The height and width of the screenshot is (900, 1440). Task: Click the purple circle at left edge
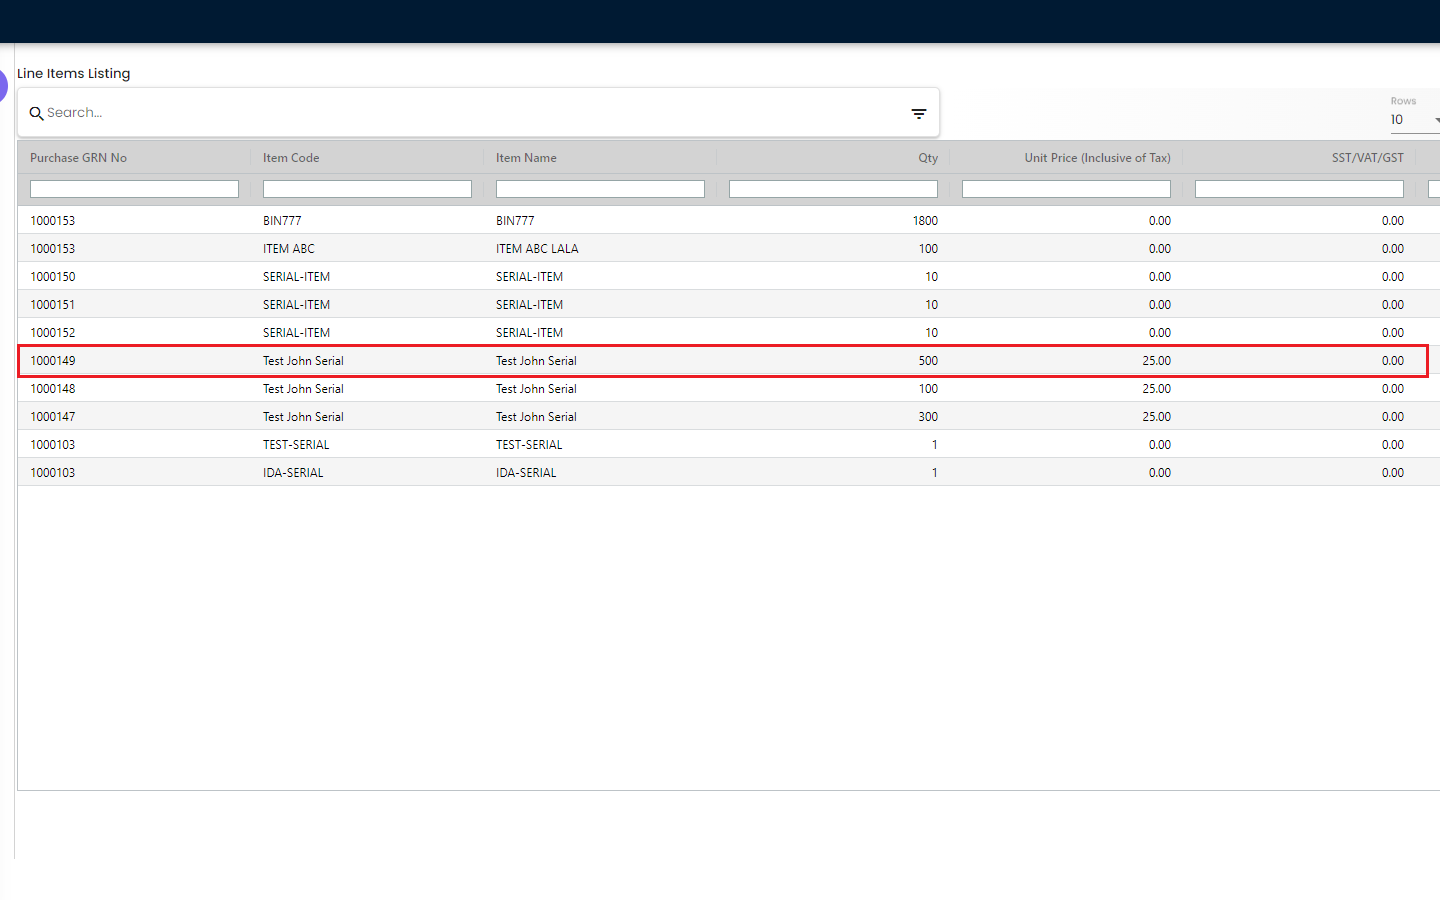pos(3,86)
